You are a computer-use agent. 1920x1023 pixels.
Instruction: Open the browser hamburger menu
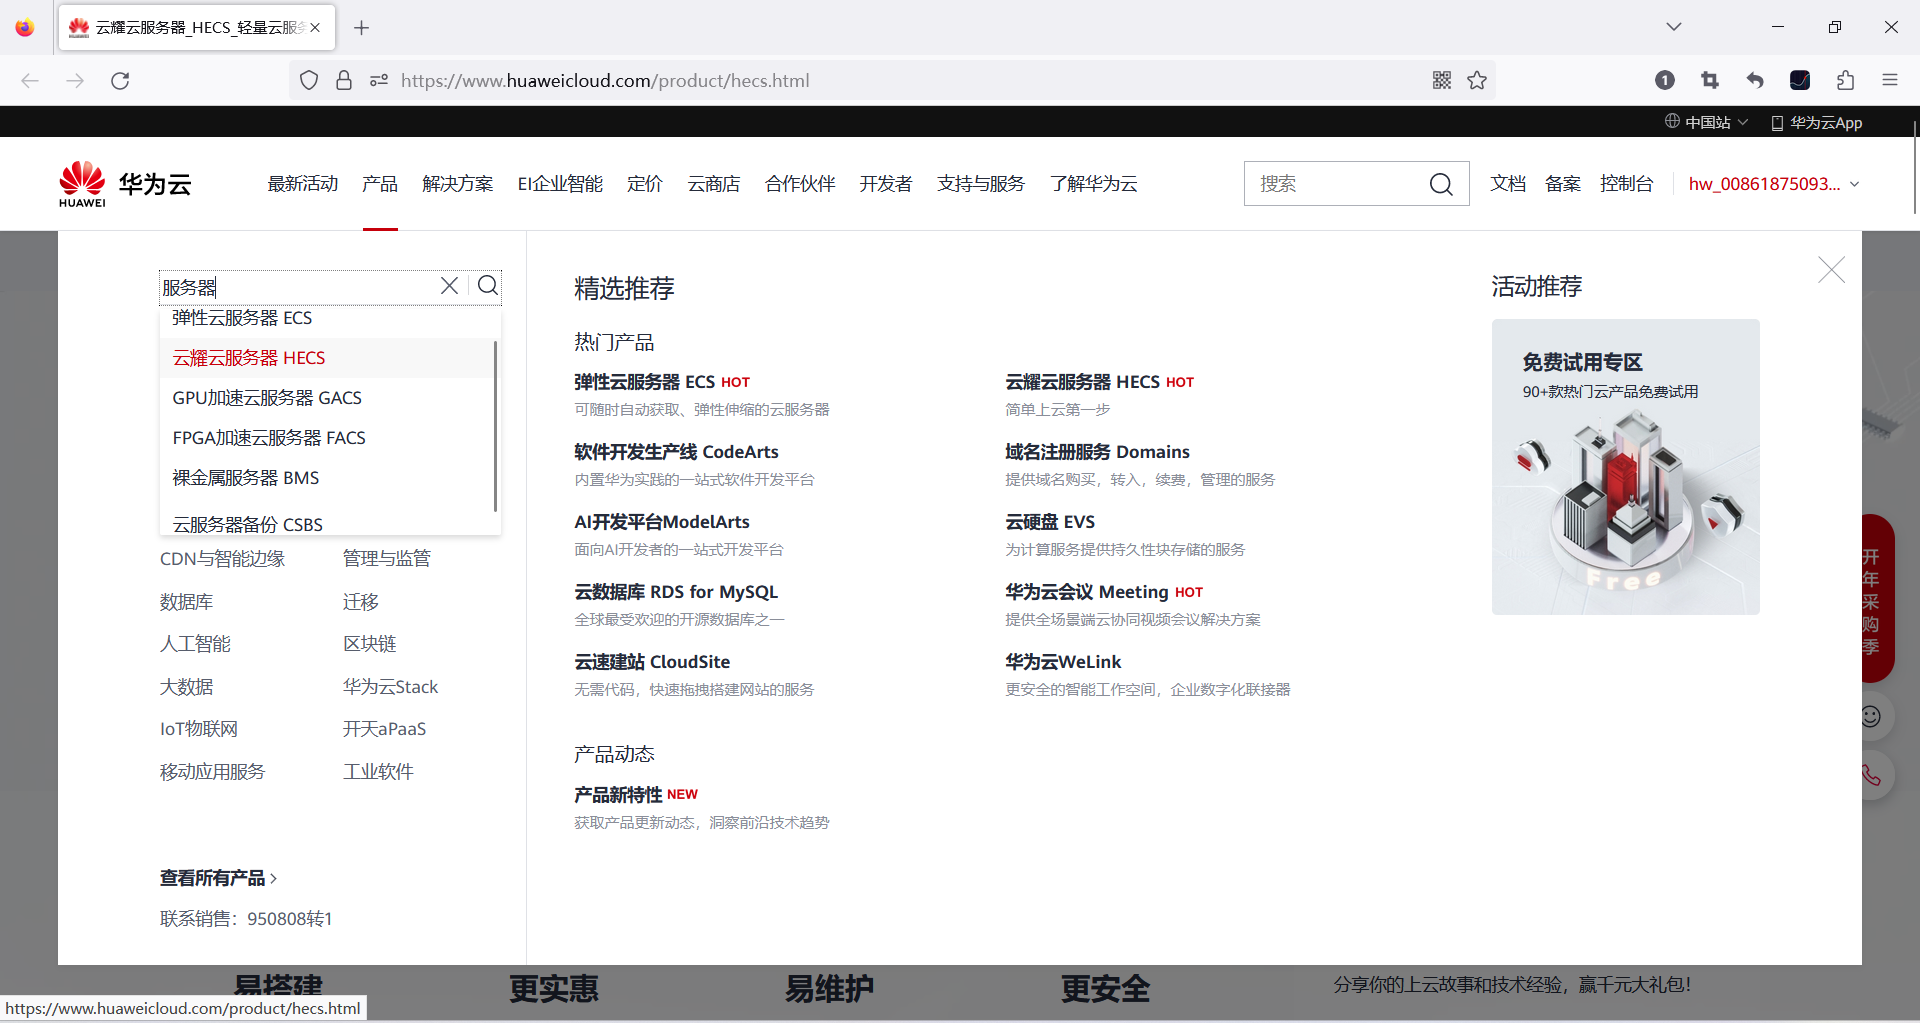(1891, 80)
